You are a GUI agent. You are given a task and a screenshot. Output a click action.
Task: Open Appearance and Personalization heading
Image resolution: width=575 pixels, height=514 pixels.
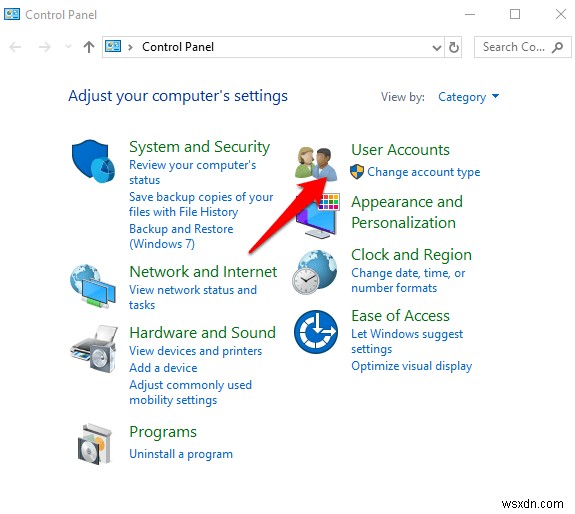click(407, 212)
